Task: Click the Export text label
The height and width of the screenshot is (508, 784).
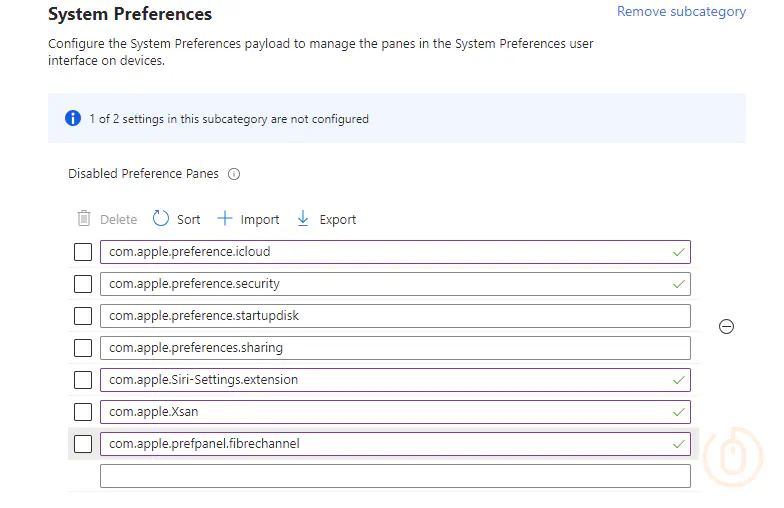Action: tap(338, 220)
